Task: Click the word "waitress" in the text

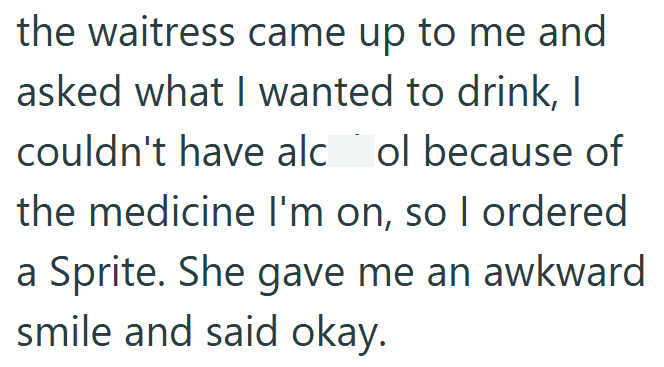Action: click(161, 32)
